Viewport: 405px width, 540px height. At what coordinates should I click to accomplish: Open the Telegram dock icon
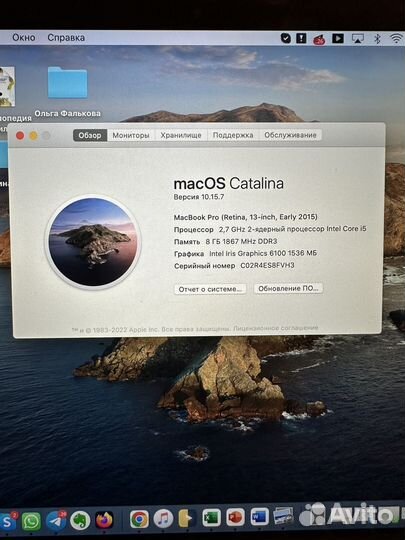(56, 521)
